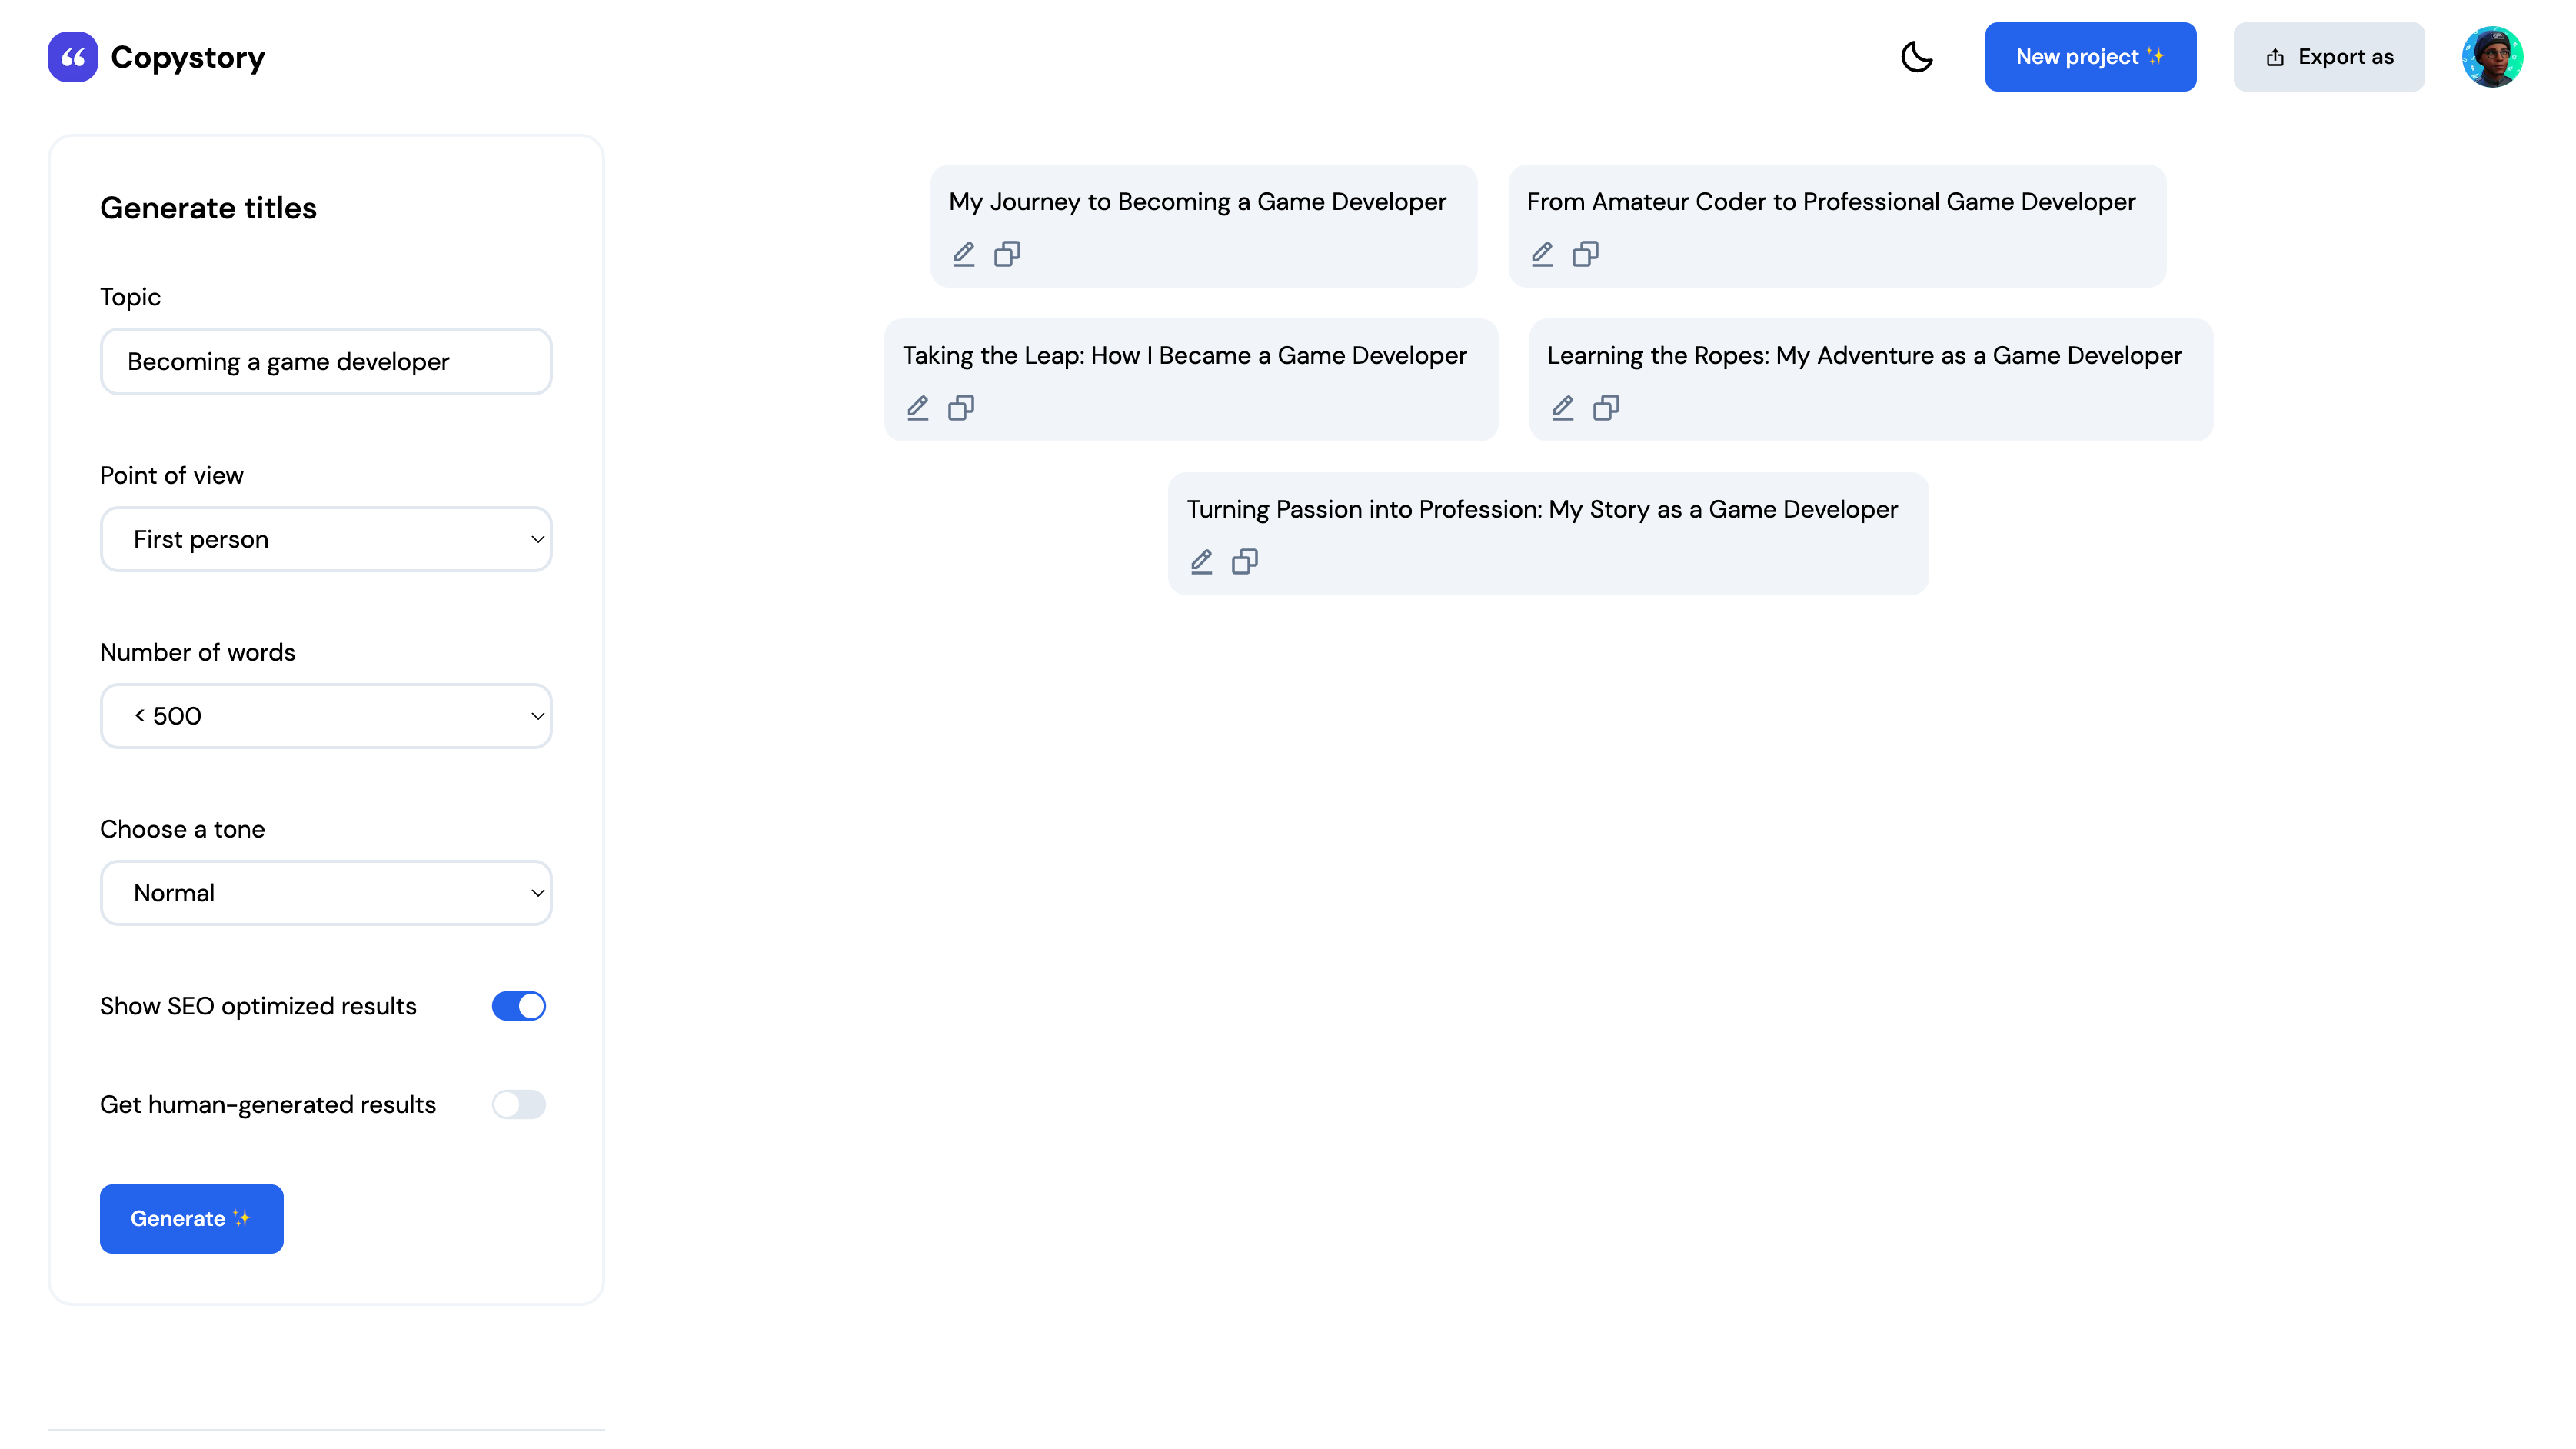Toggle SEO optimized results switch off

click(x=519, y=1005)
